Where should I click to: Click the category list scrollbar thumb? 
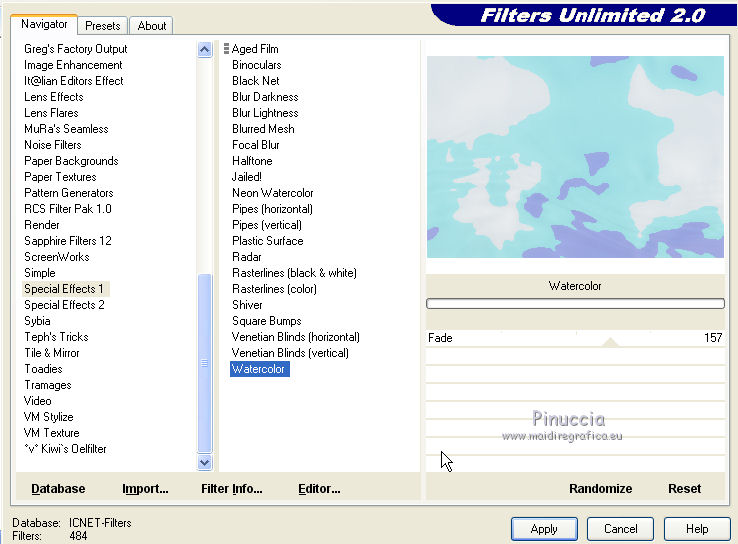(205, 363)
